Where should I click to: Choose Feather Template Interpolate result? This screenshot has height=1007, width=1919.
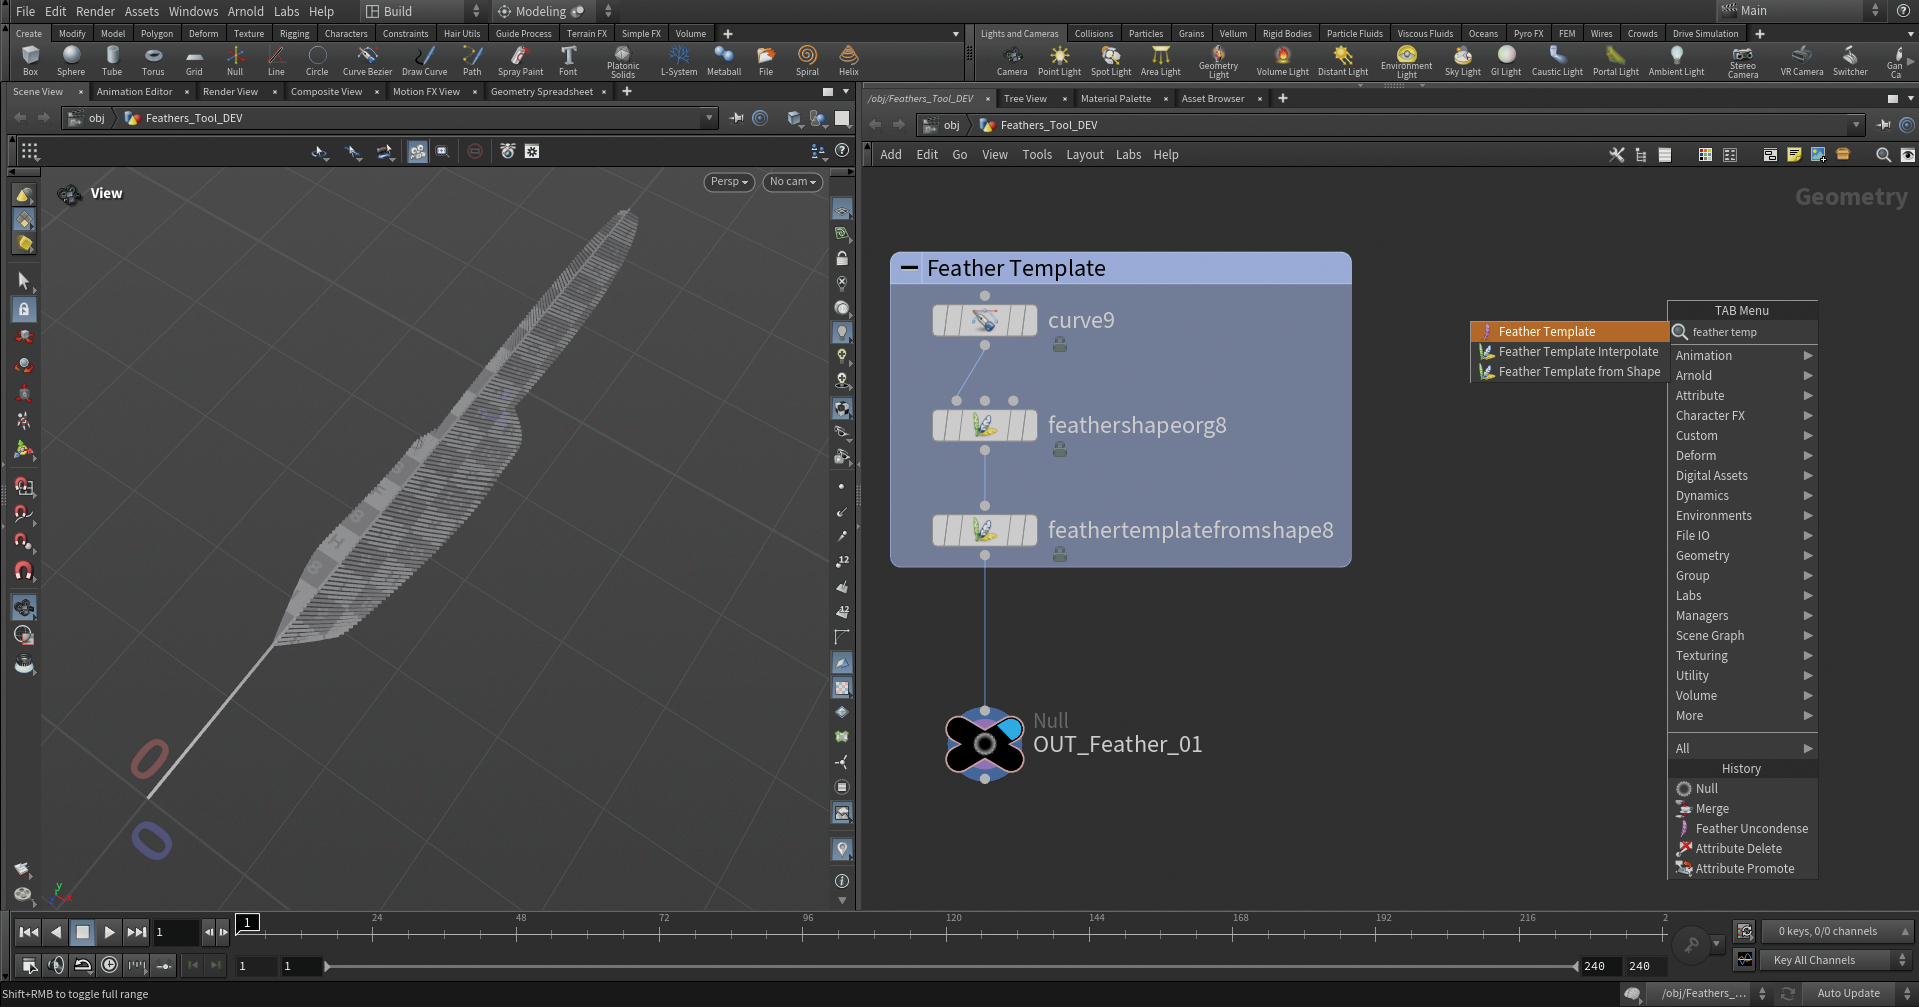[1569, 352]
